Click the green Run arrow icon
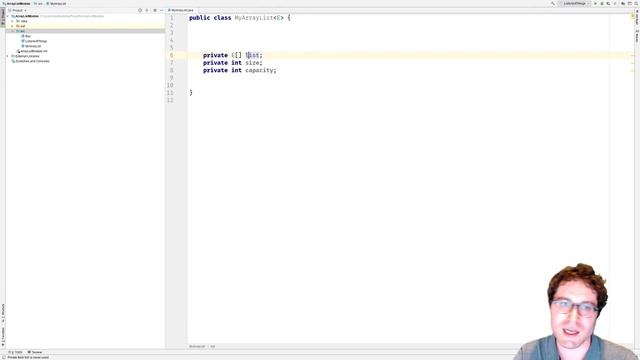 coord(596,3)
